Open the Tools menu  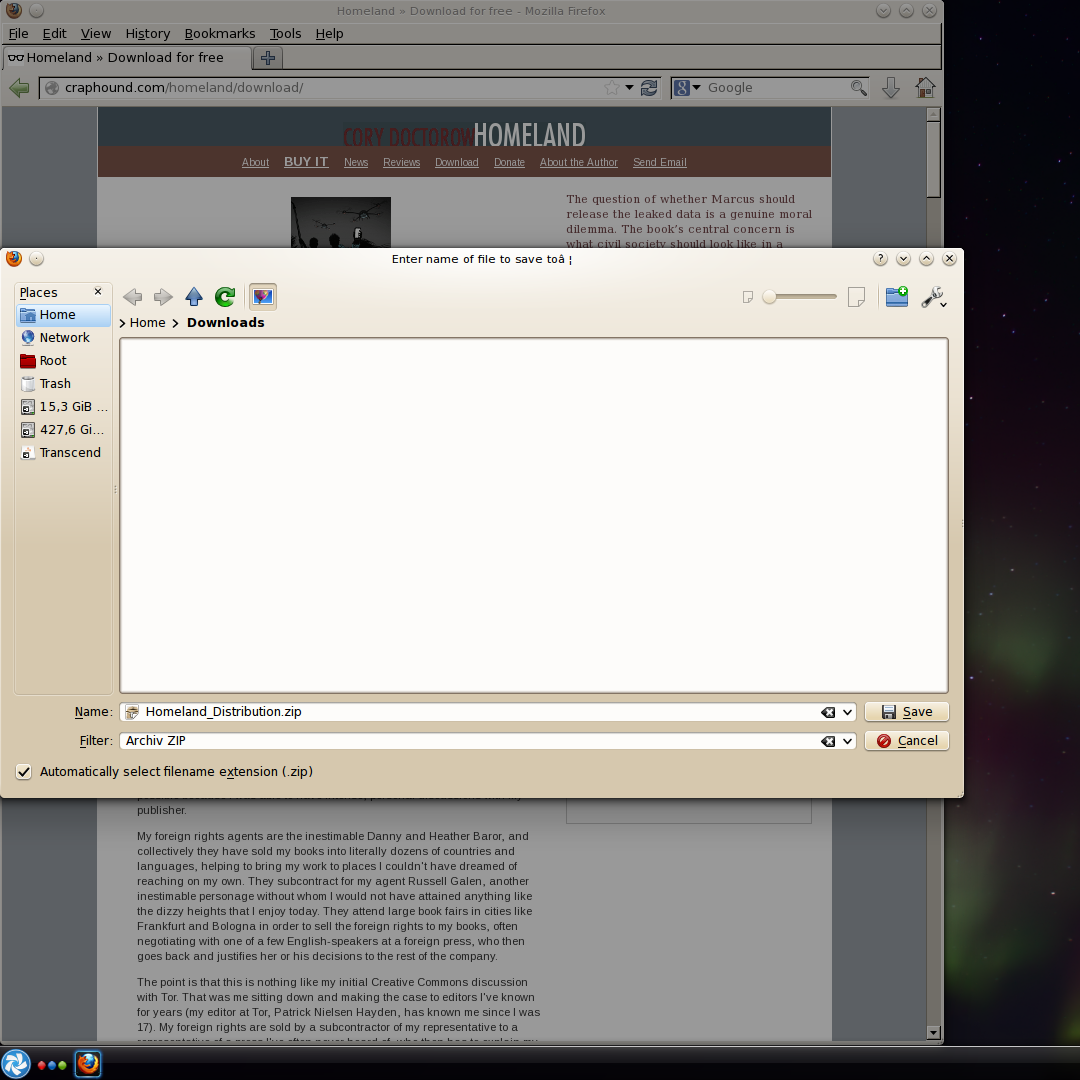pyautogui.click(x=285, y=33)
